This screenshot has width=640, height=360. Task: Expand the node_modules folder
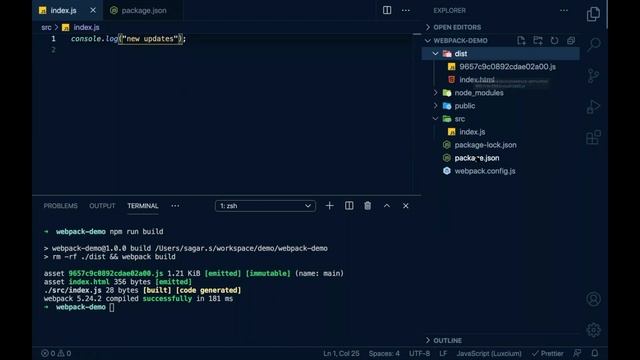pos(436,93)
